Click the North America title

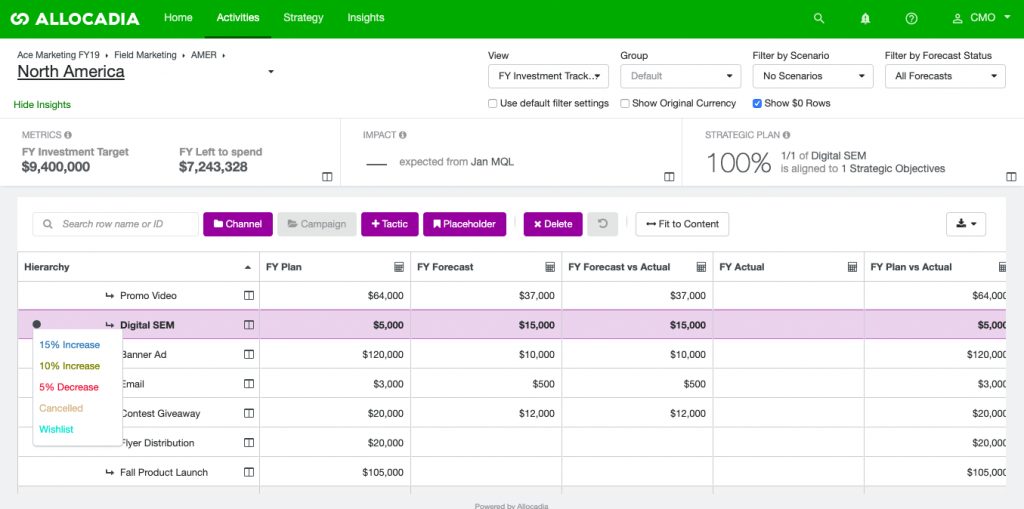point(71,72)
